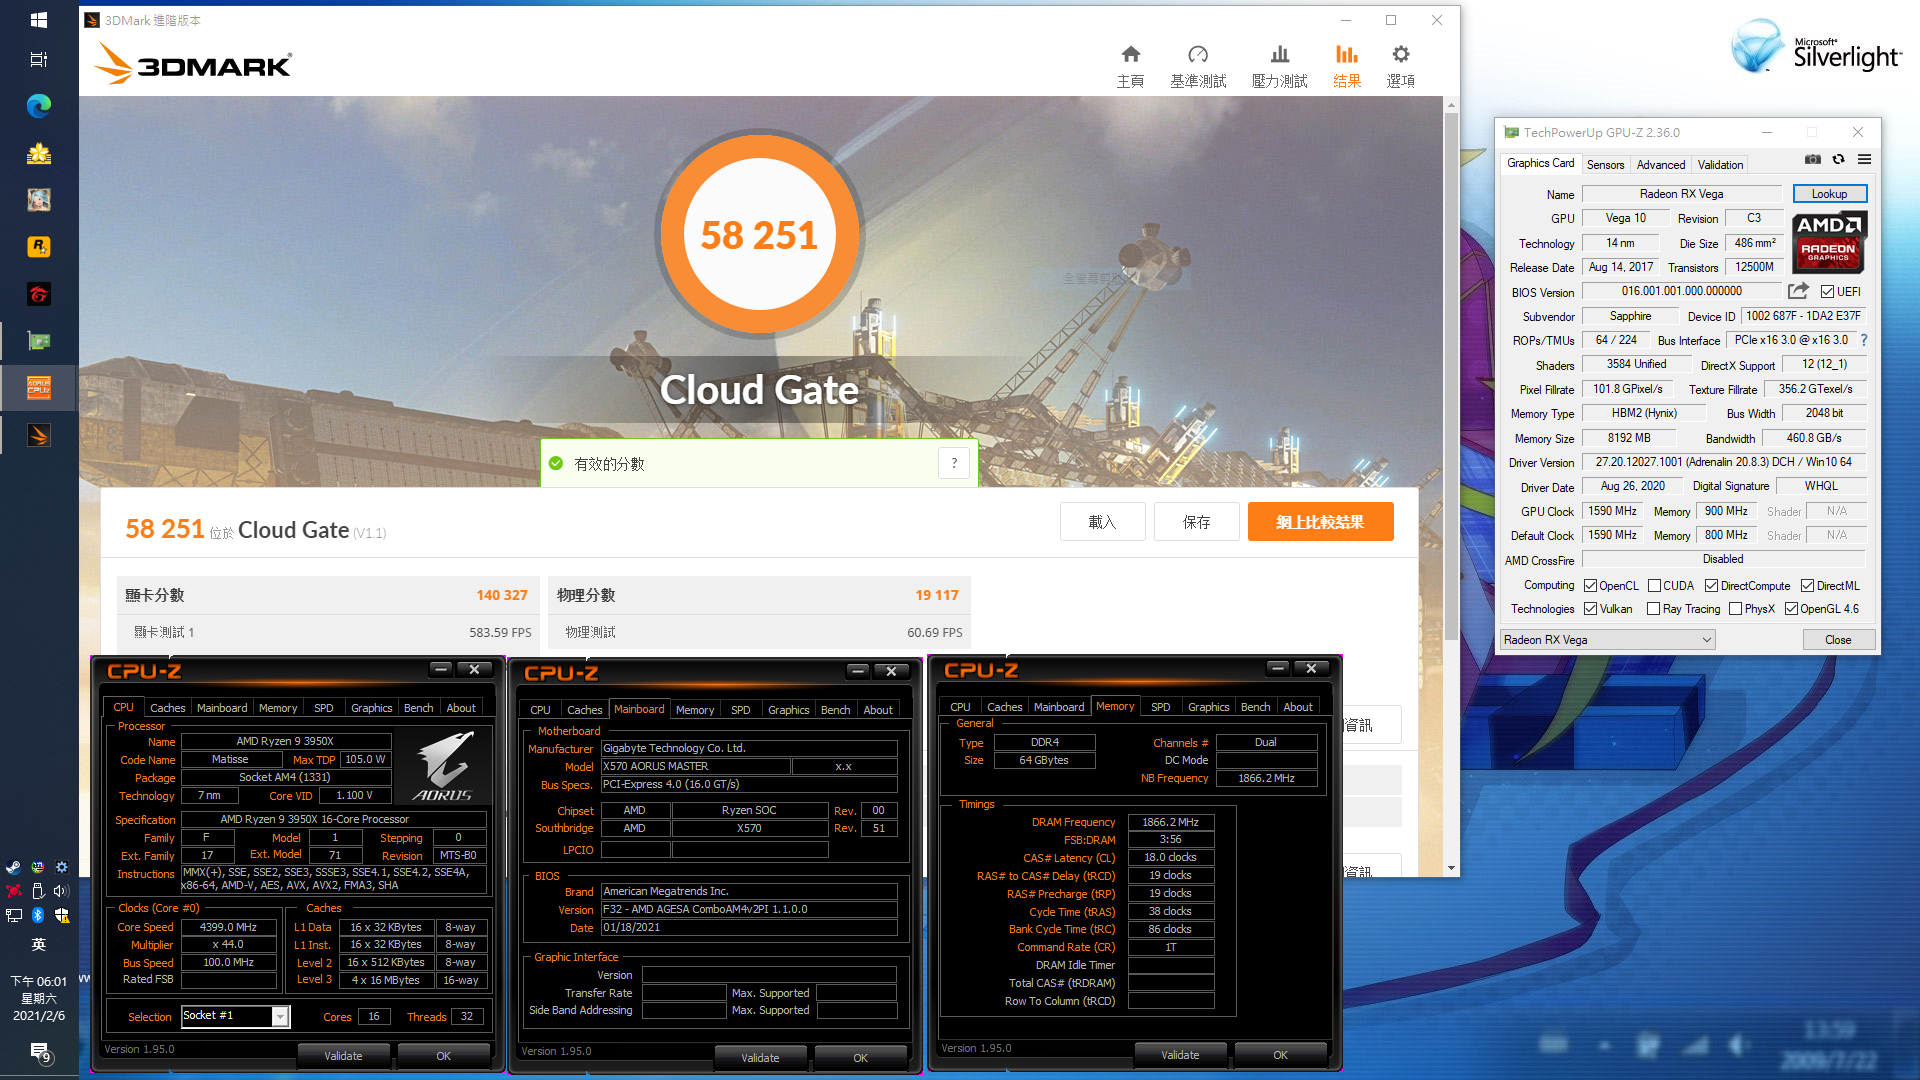This screenshot has height=1080, width=1920.
Task: Click the Save (保存) button
Action: 1196,522
